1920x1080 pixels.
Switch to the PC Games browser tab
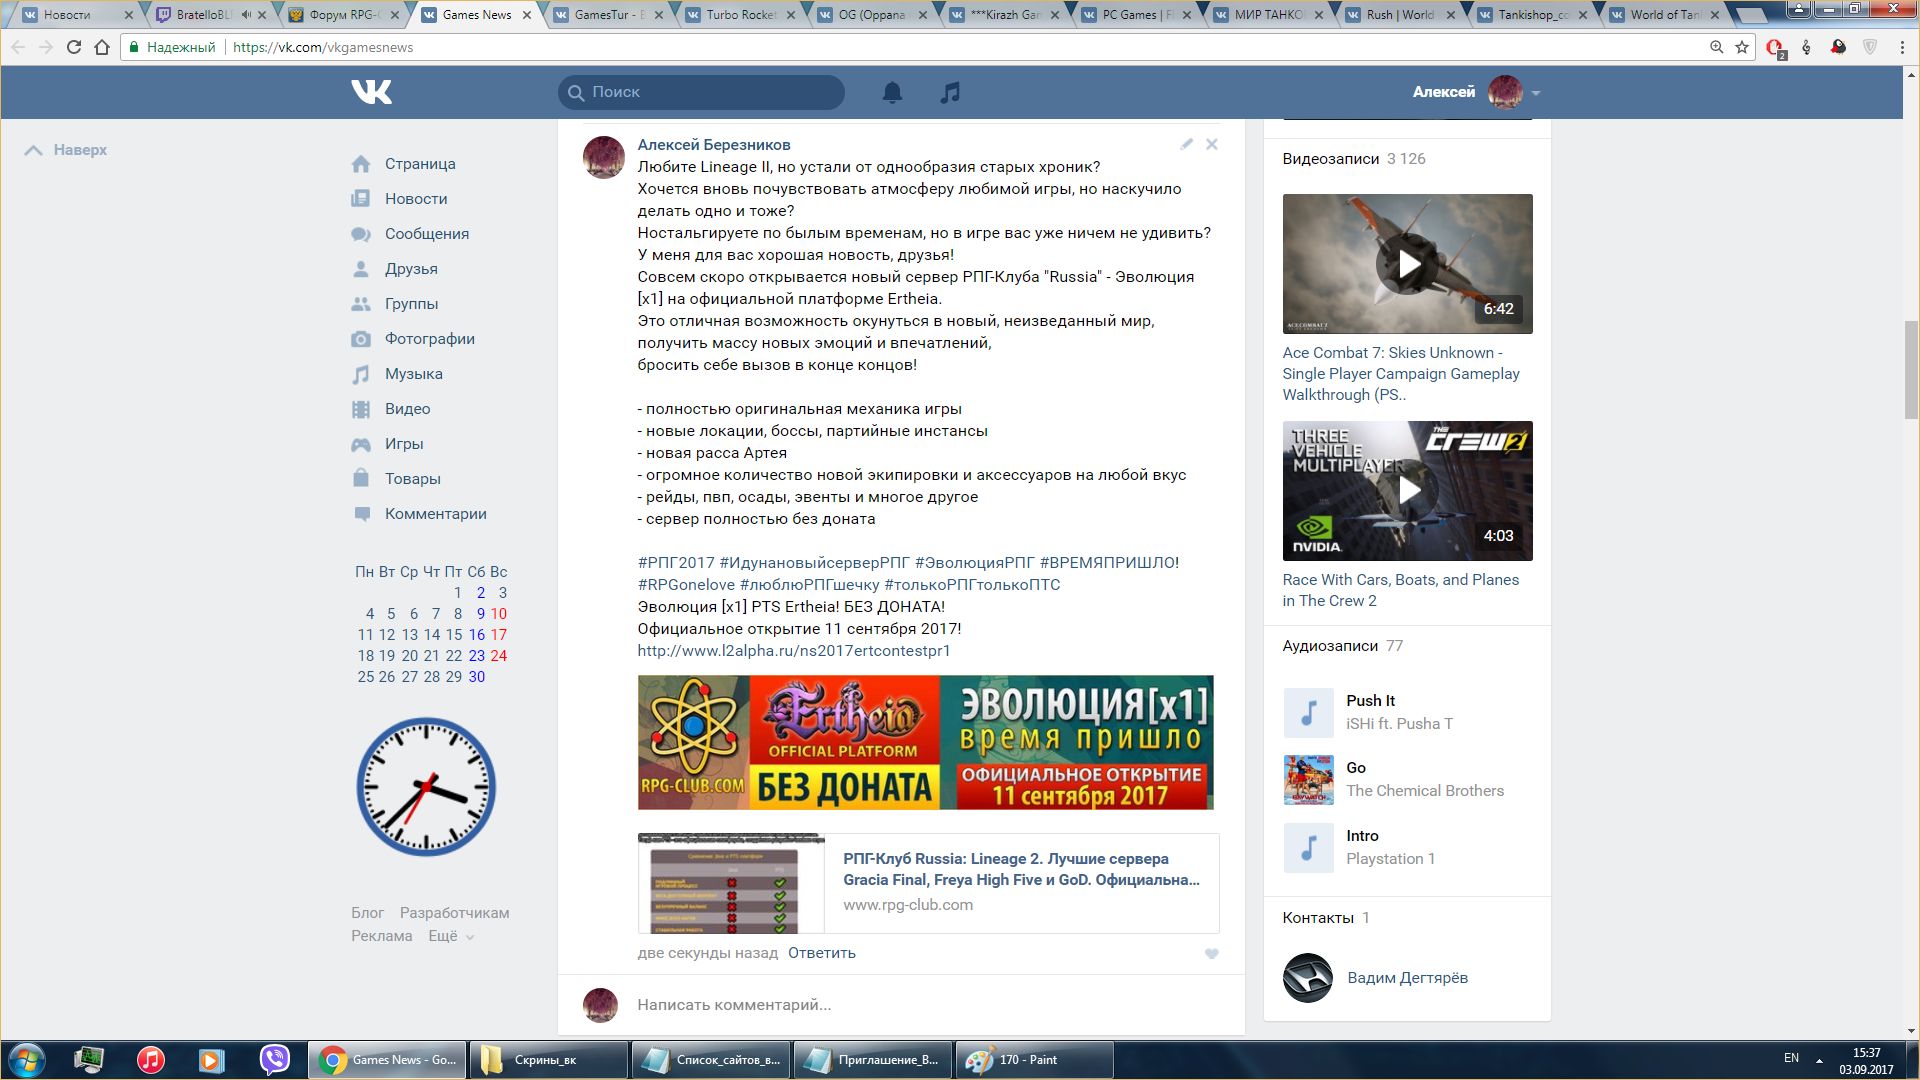click(1136, 15)
